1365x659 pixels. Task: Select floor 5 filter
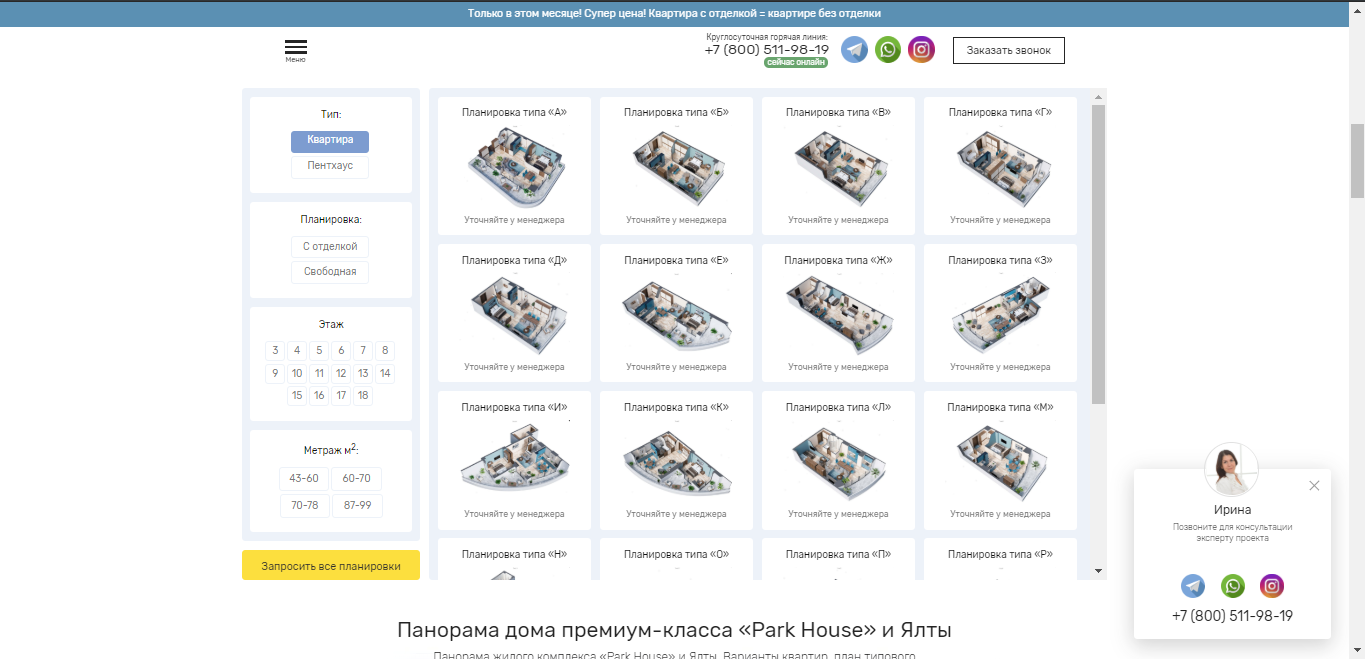tap(319, 350)
